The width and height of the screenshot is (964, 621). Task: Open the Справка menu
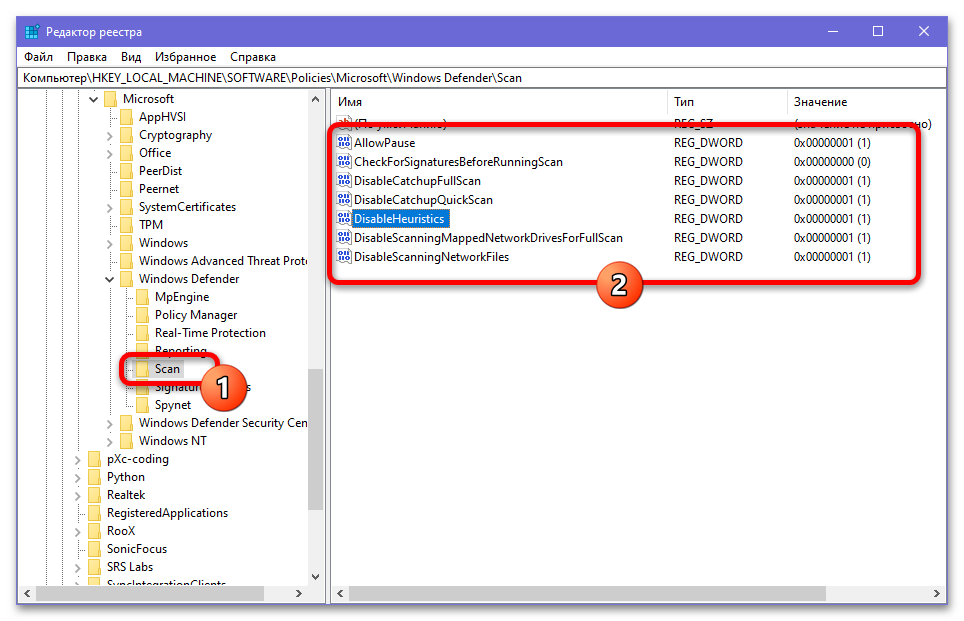click(x=253, y=57)
